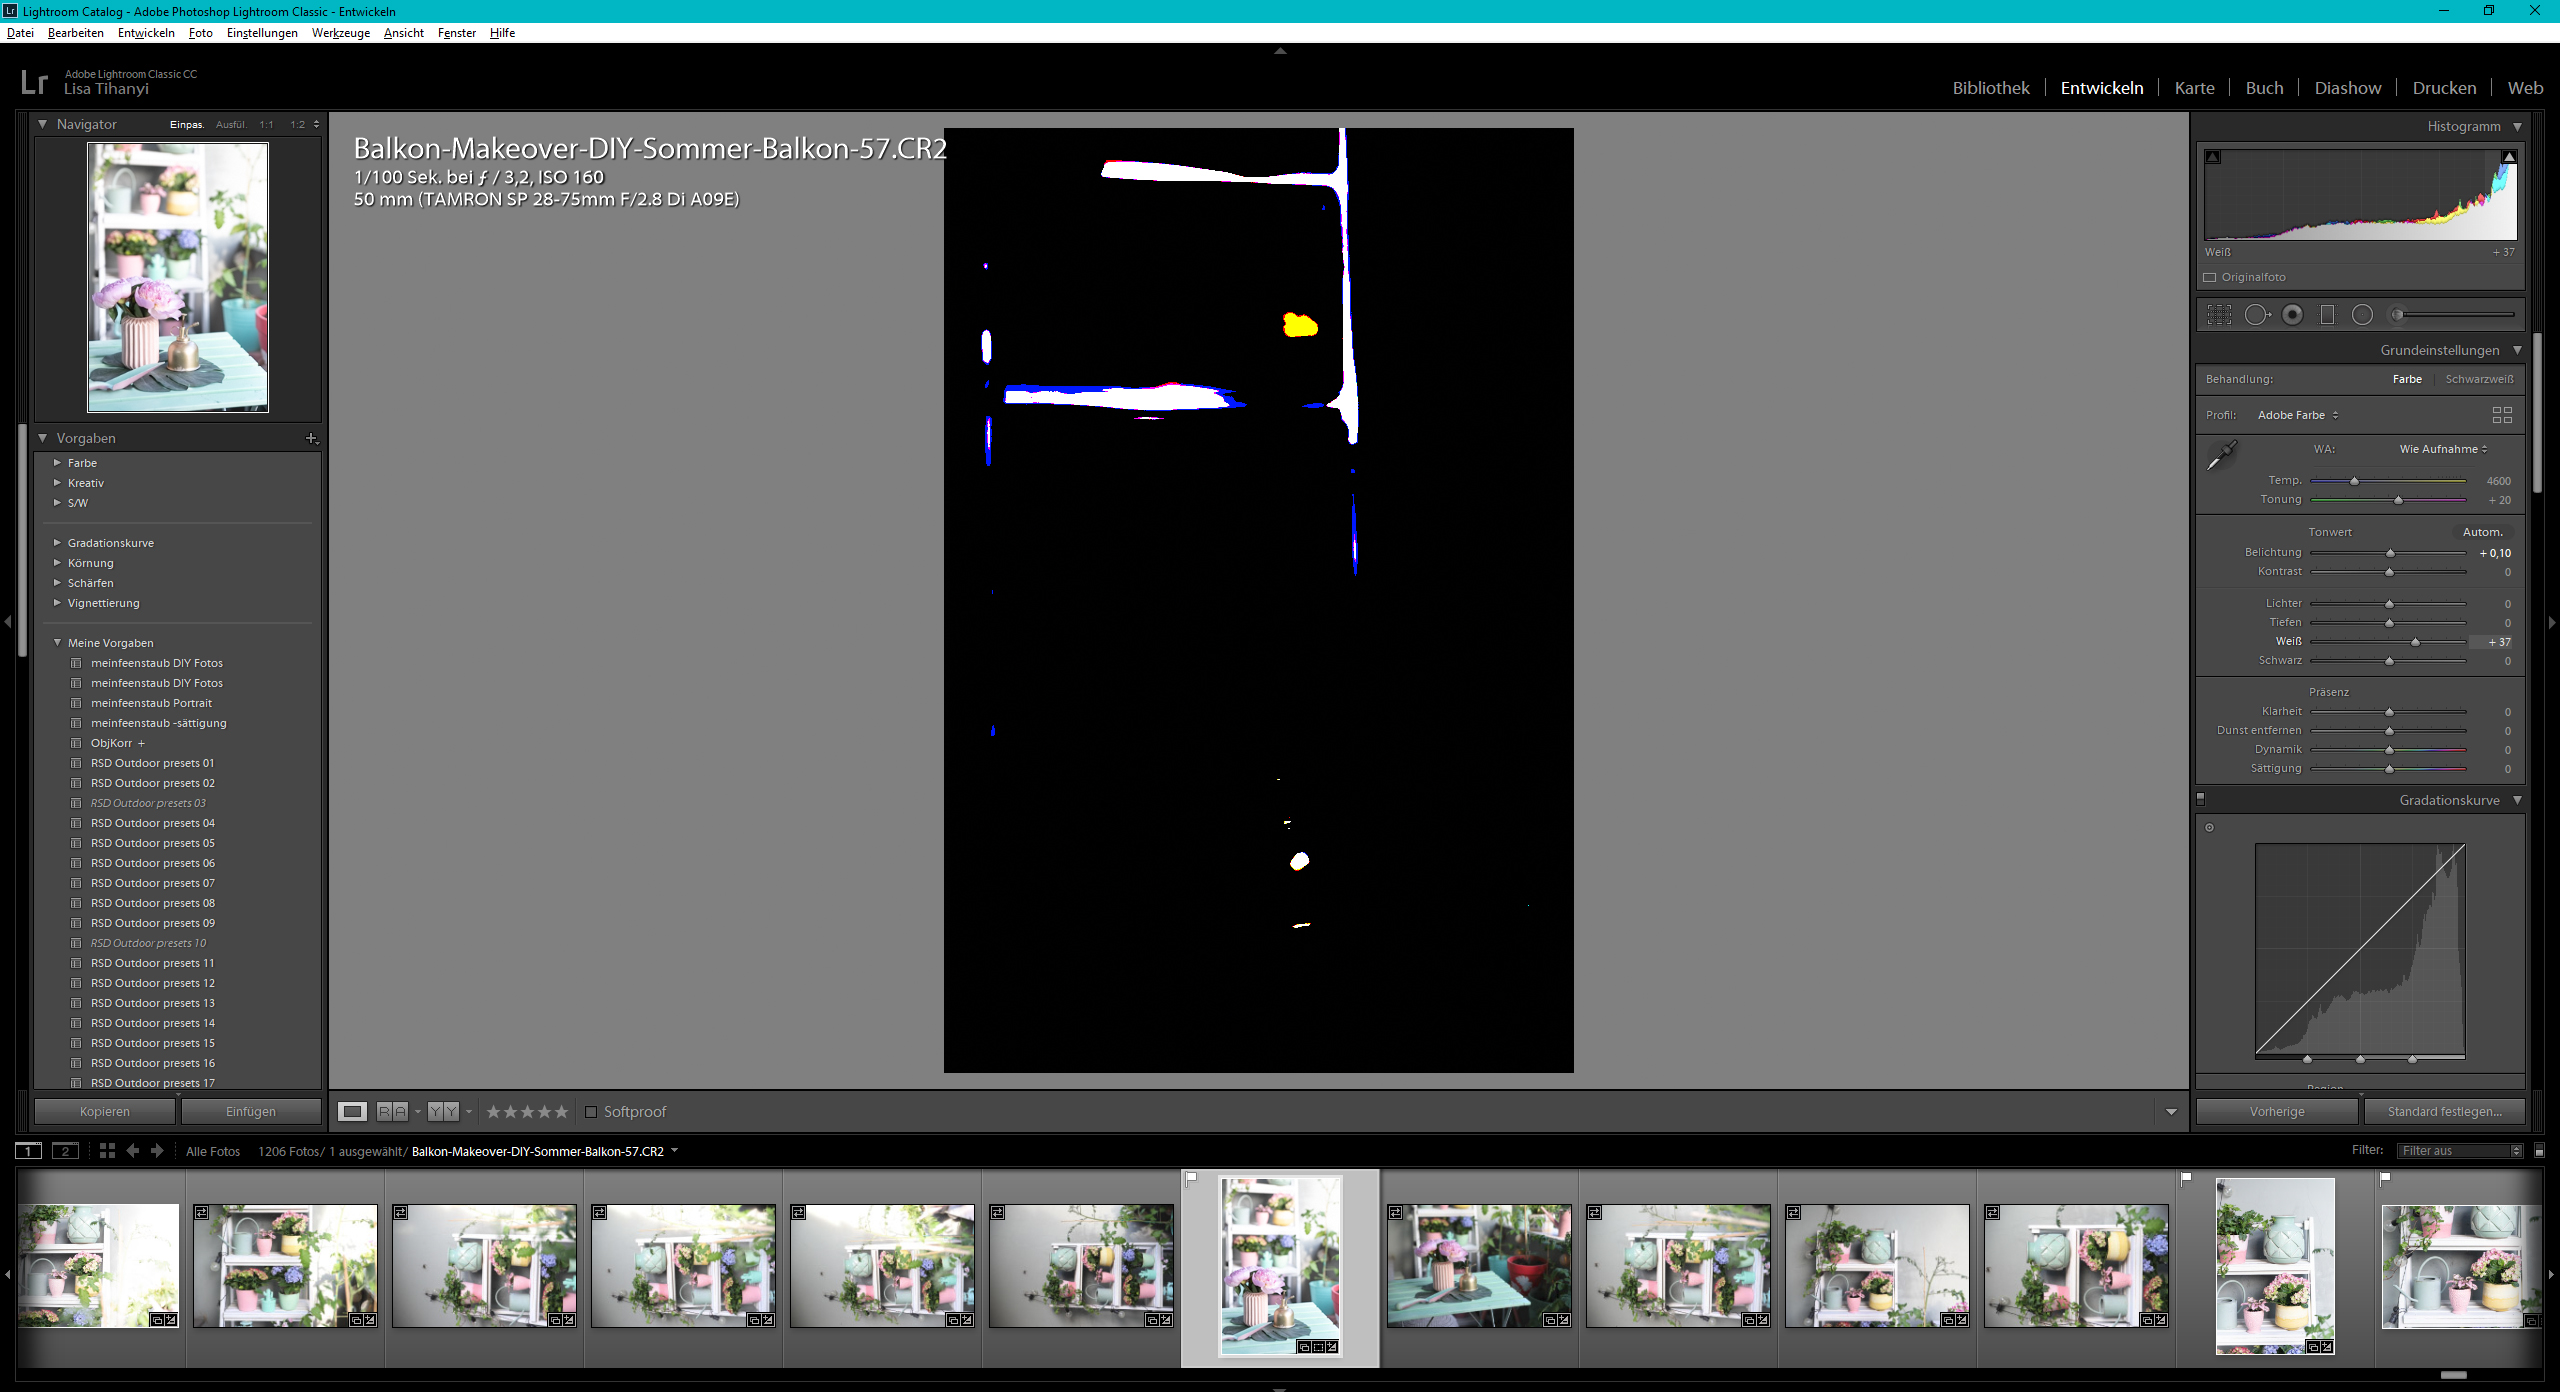Enable the Softproof checkbox

tap(591, 1112)
